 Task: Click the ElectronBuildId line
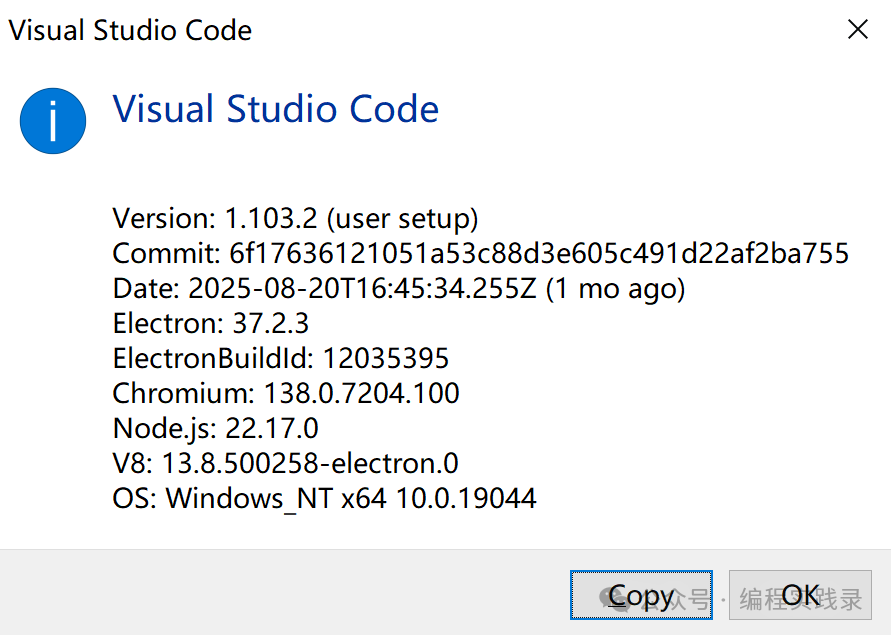coord(280,358)
